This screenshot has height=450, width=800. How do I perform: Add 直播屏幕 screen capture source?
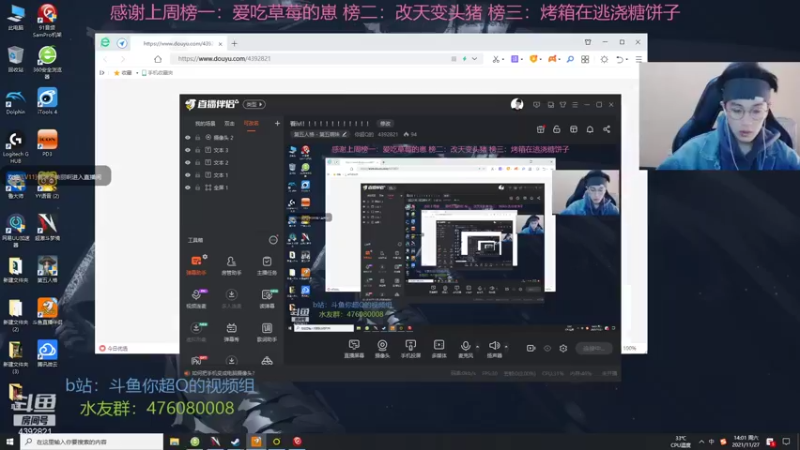(x=354, y=348)
